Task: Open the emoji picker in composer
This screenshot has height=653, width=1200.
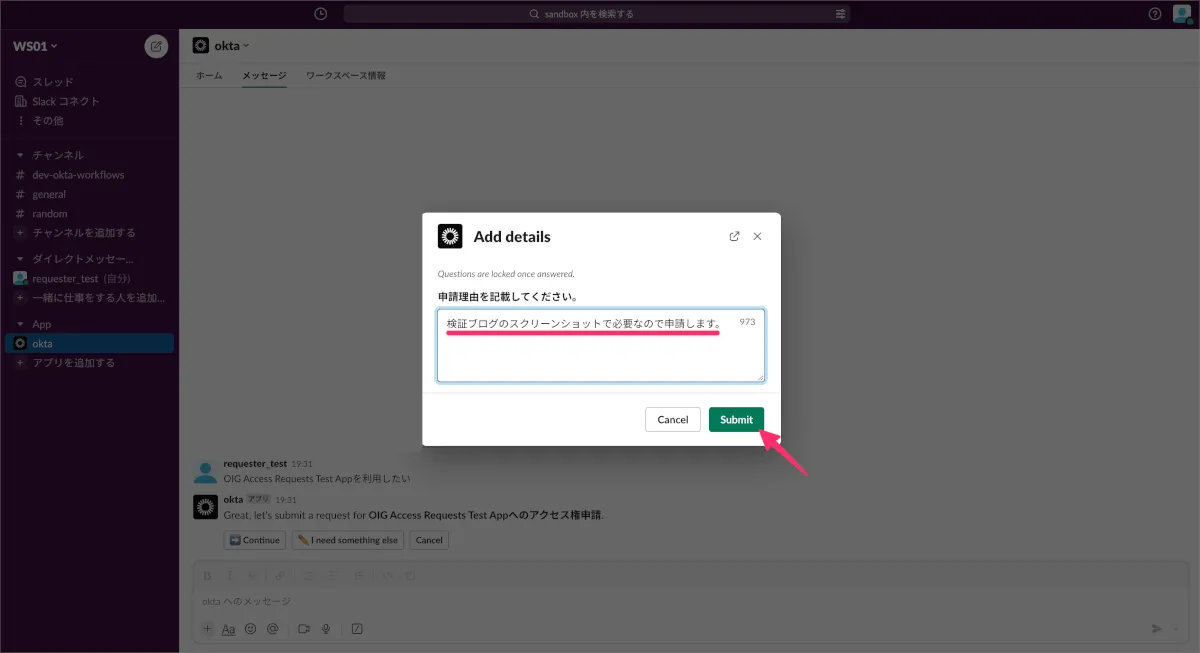Action: [250, 629]
